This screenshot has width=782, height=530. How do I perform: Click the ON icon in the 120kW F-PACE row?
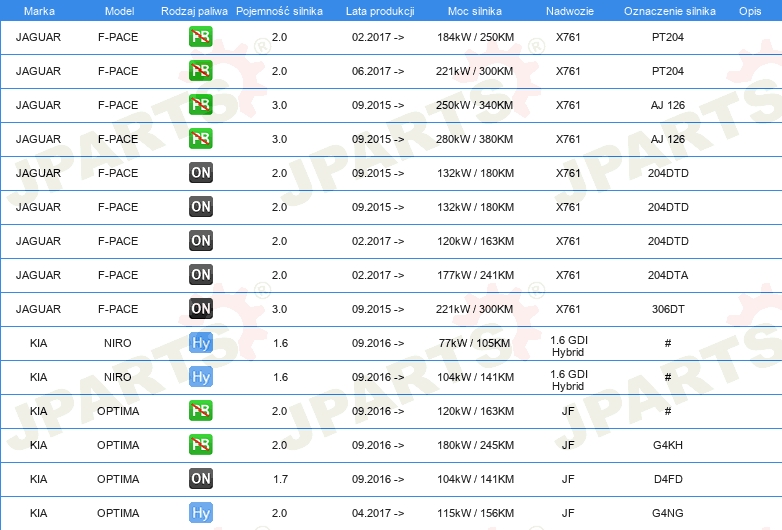(201, 241)
